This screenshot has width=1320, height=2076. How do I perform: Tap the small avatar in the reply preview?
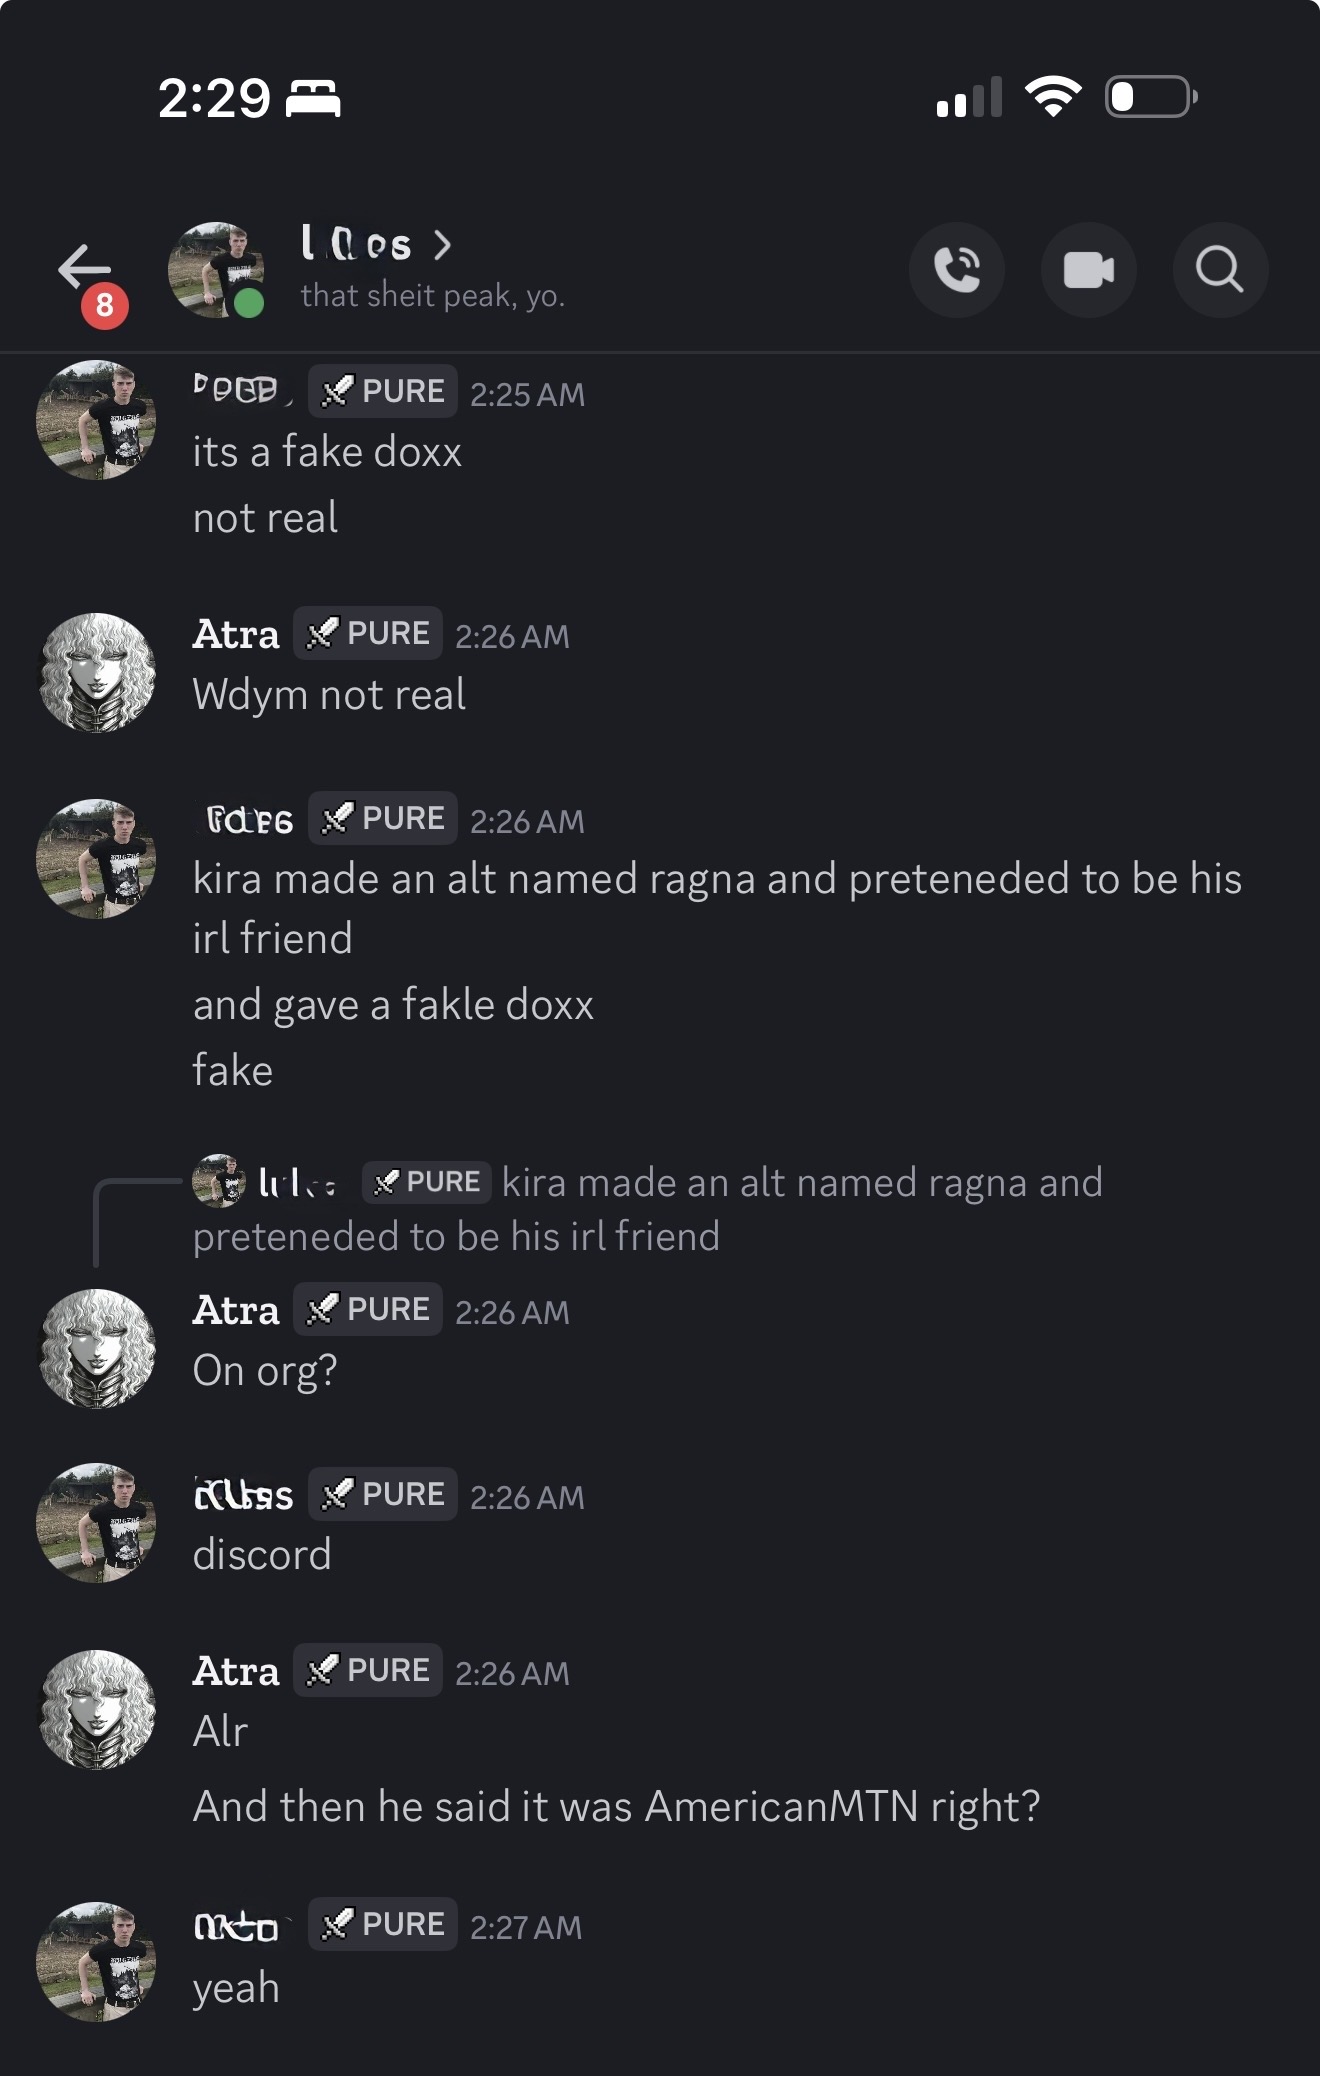tap(218, 1181)
